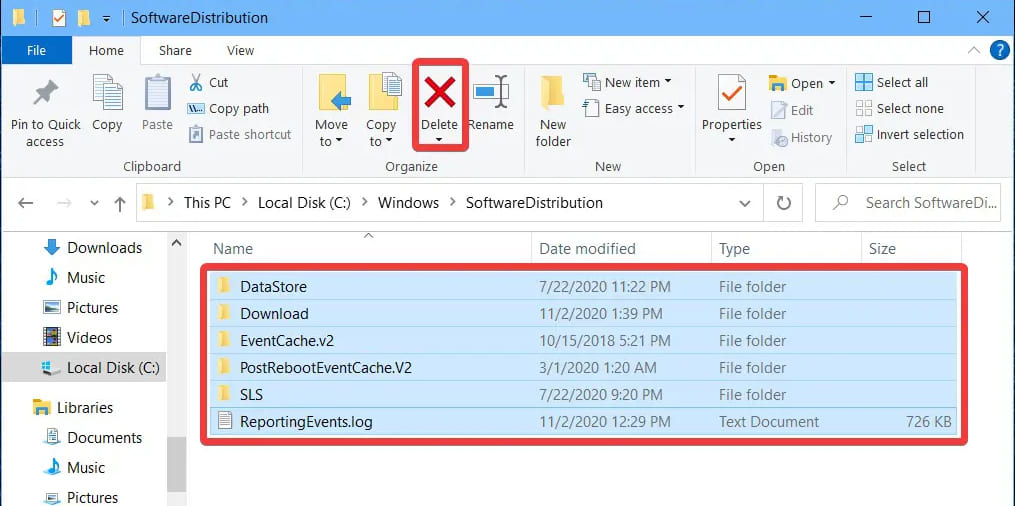
Task: Open Documents under Libraries
Action: (x=92, y=437)
